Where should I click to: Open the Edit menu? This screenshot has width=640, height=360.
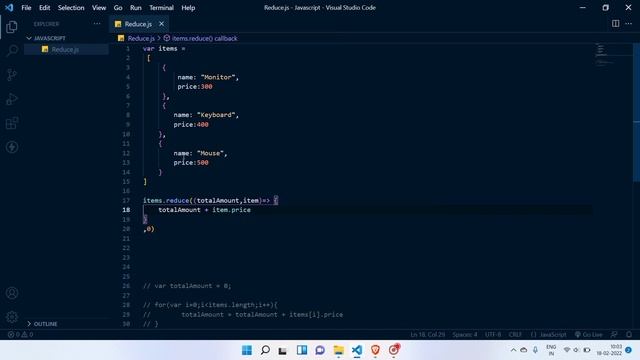pos(44,8)
